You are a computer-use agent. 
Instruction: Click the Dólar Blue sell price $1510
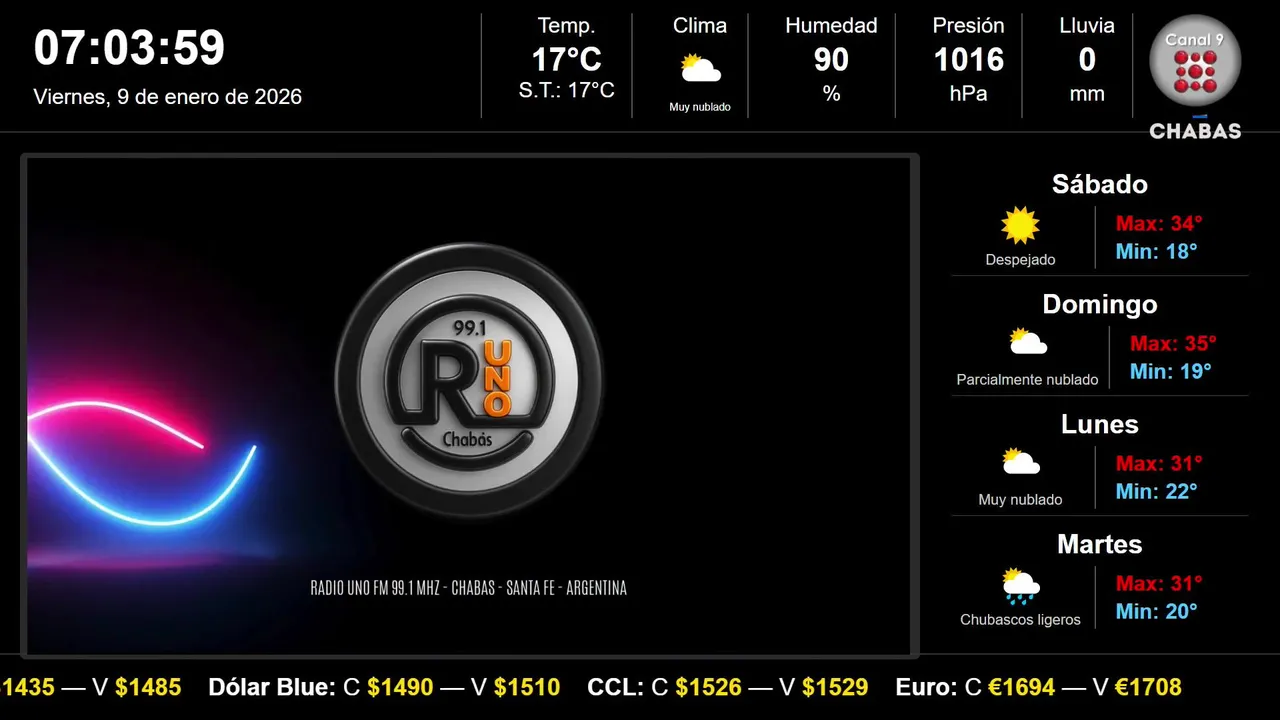click(527, 687)
